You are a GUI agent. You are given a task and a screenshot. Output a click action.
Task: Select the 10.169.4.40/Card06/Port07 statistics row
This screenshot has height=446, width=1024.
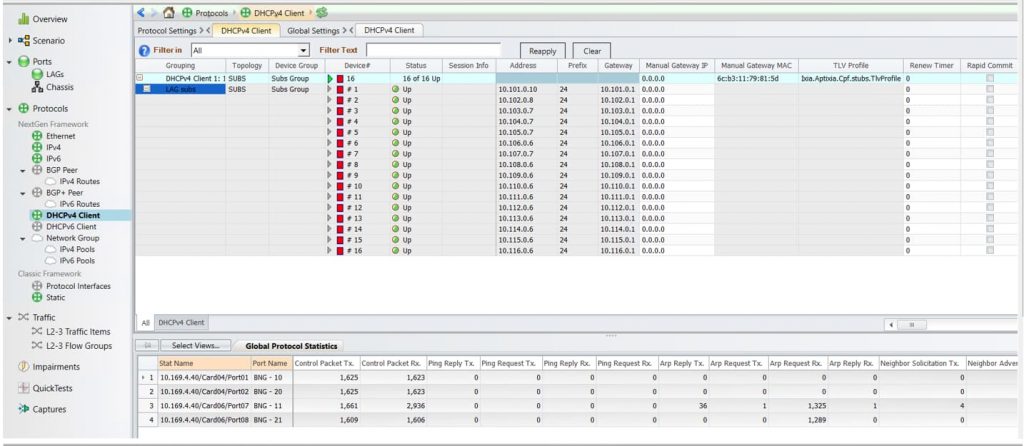coord(580,406)
